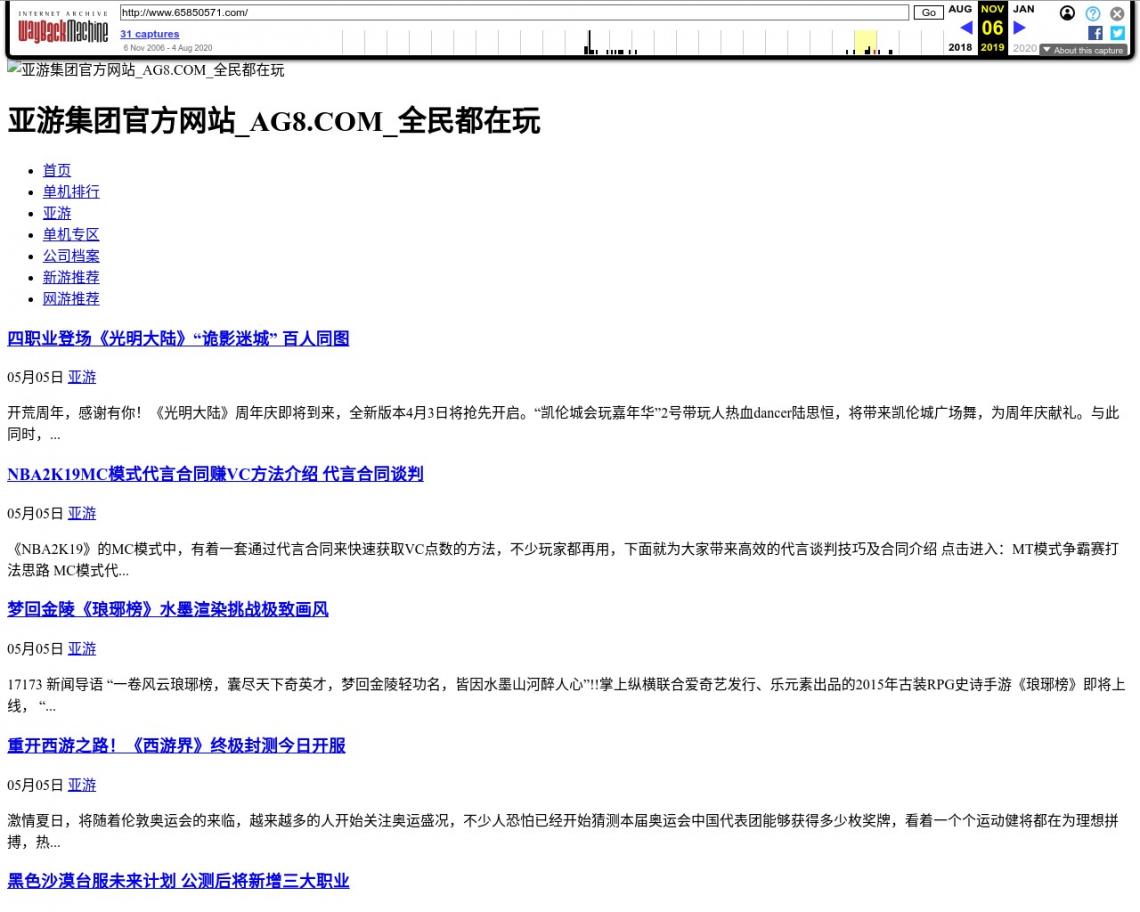This screenshot has height=912, width=1140.
Task: Click the greyed-out 2020 year label
Action: tap(1024, 48)
